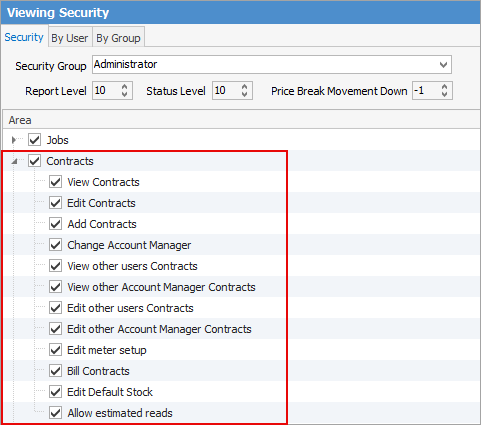Uncheck the Bill Contracts checkbox
481x425 pixels.
[x=55, y=371]
